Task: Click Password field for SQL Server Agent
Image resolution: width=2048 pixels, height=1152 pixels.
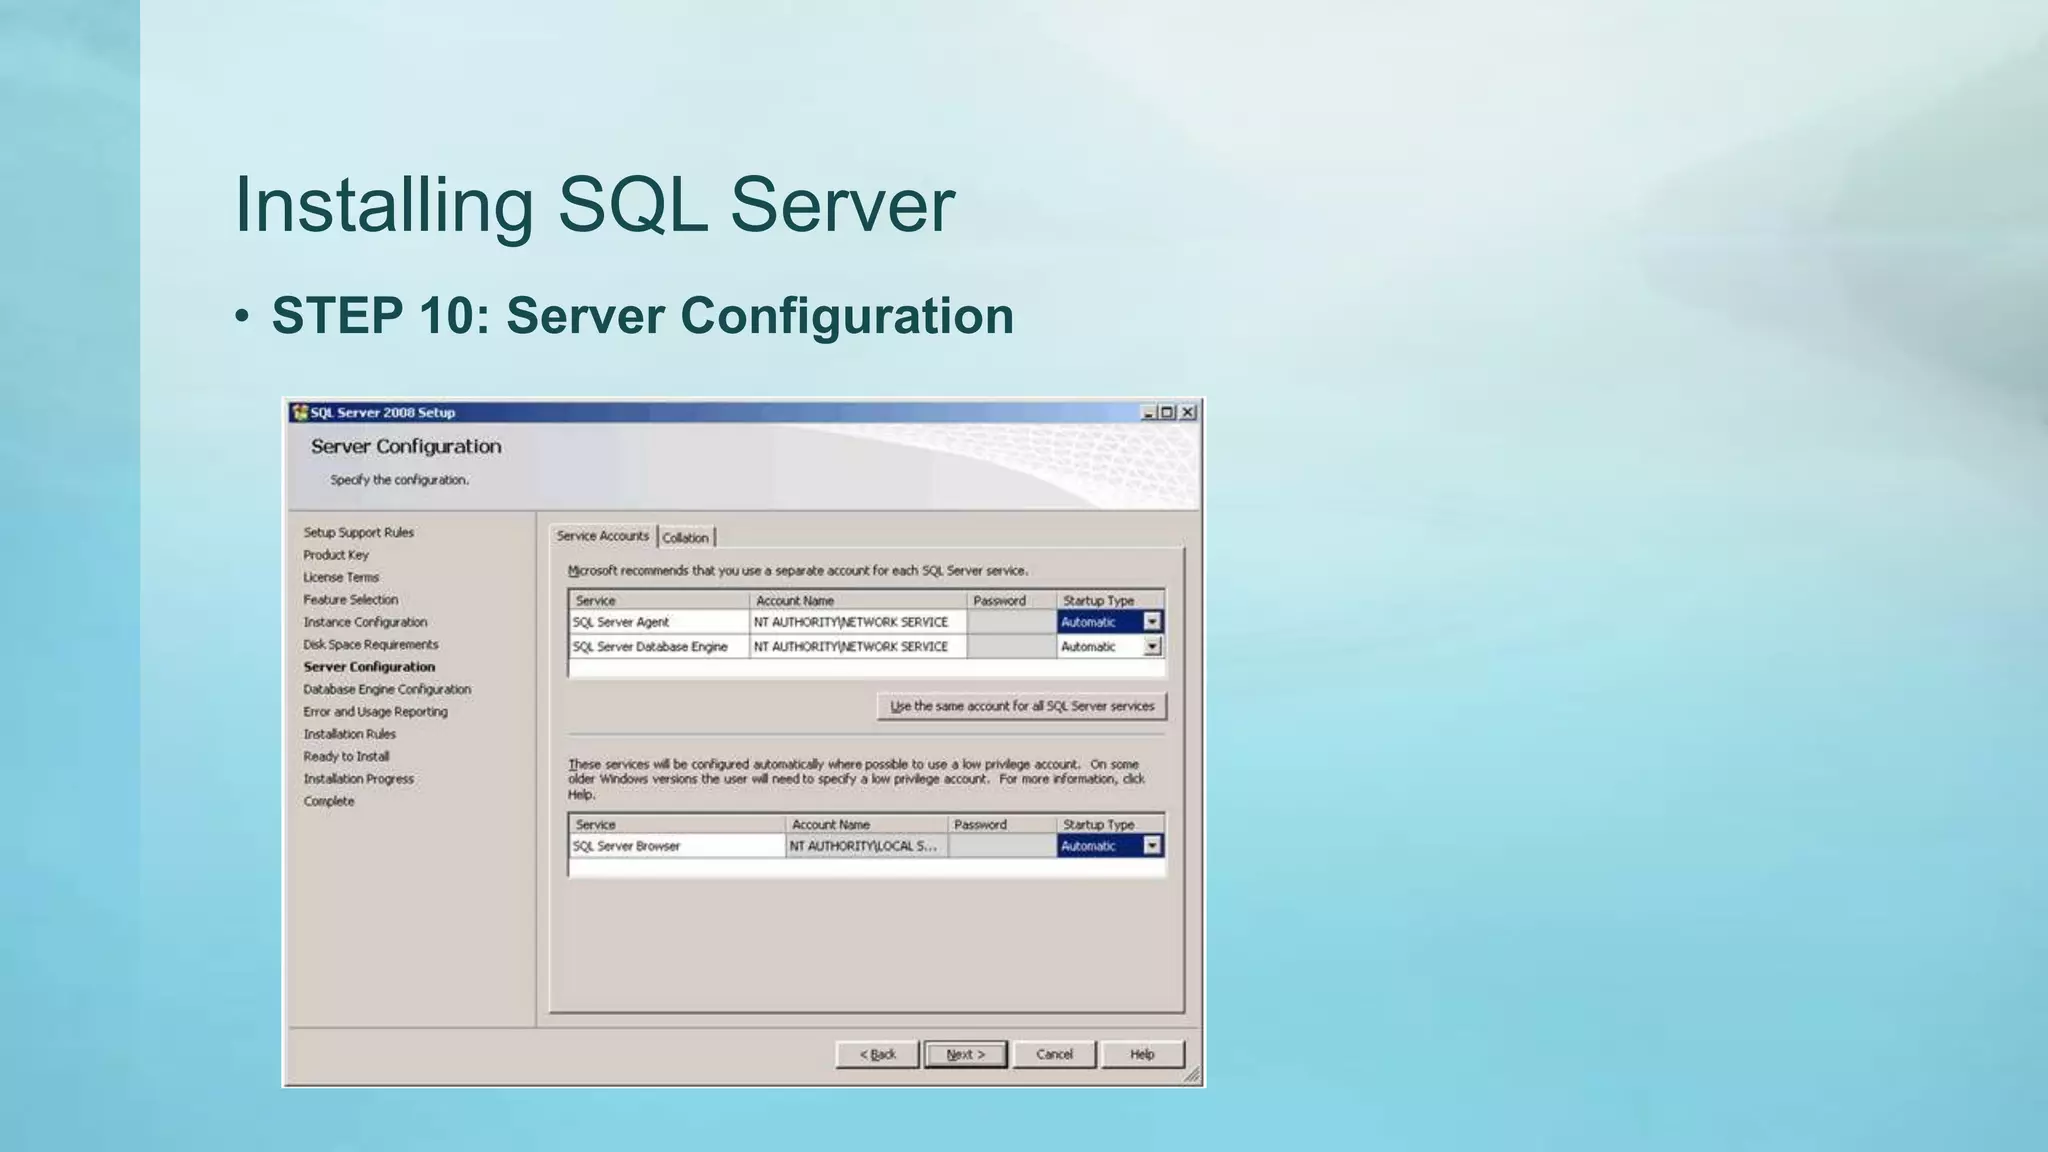Action: pos(1012,622)
